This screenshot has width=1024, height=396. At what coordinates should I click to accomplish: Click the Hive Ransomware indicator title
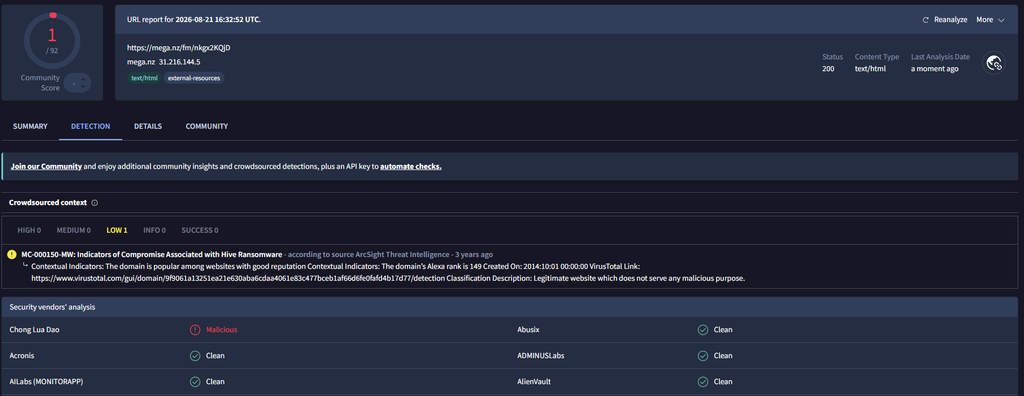152,254
